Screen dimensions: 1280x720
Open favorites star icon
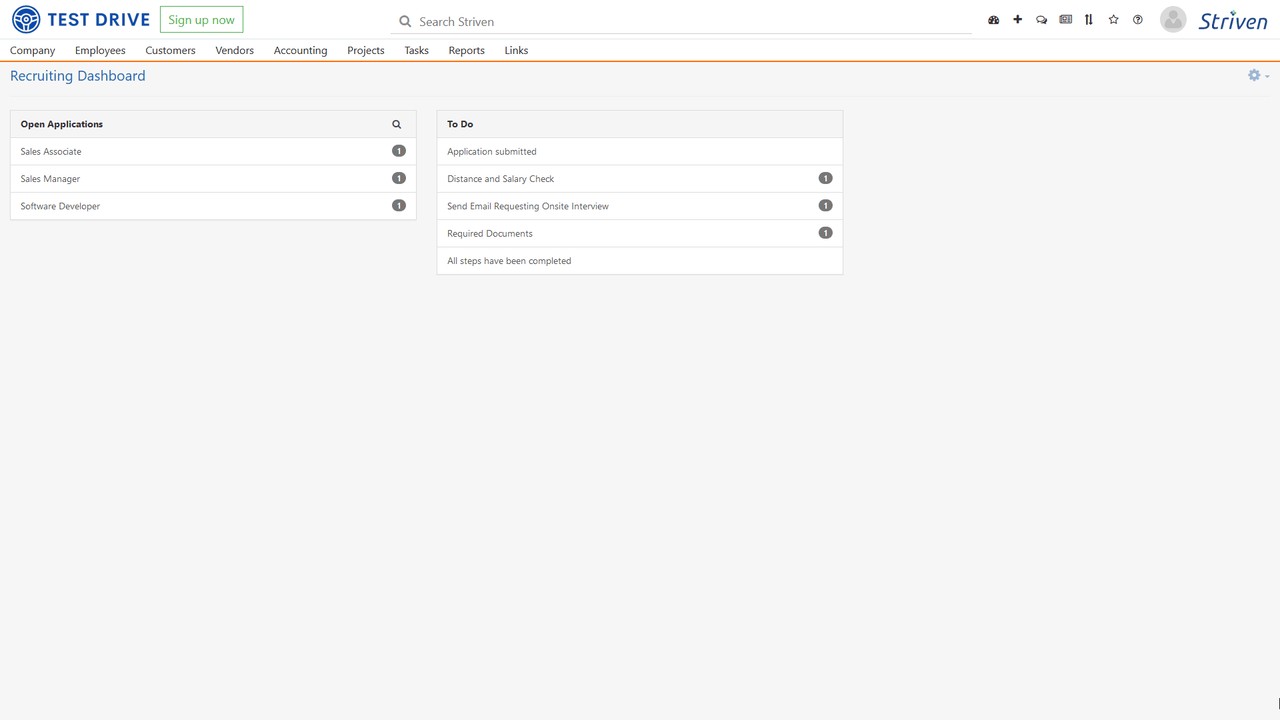[1113, 20]
